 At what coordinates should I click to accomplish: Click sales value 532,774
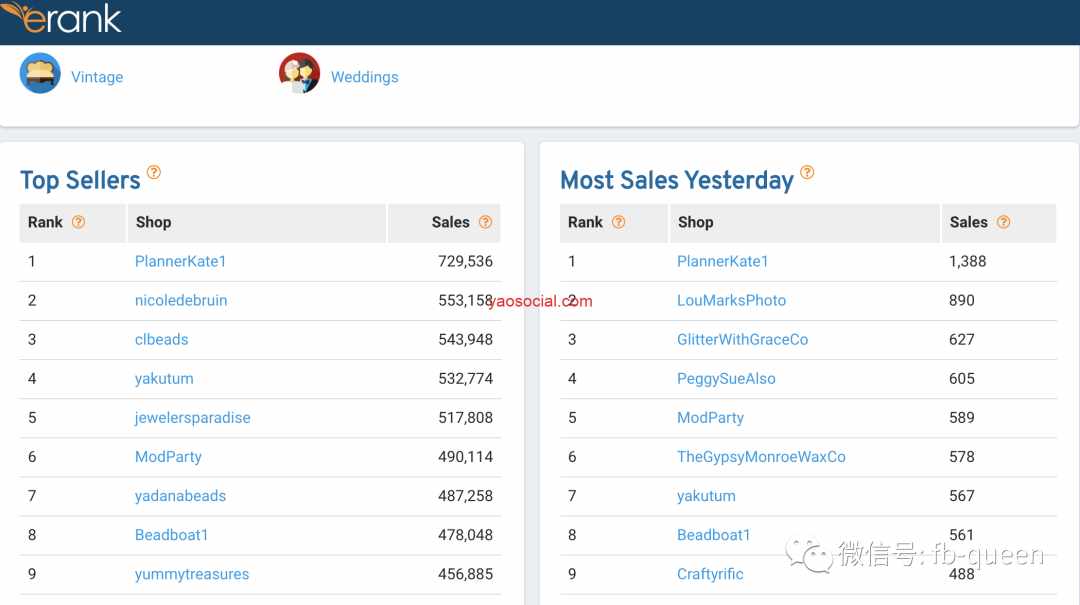click(466, 379)
